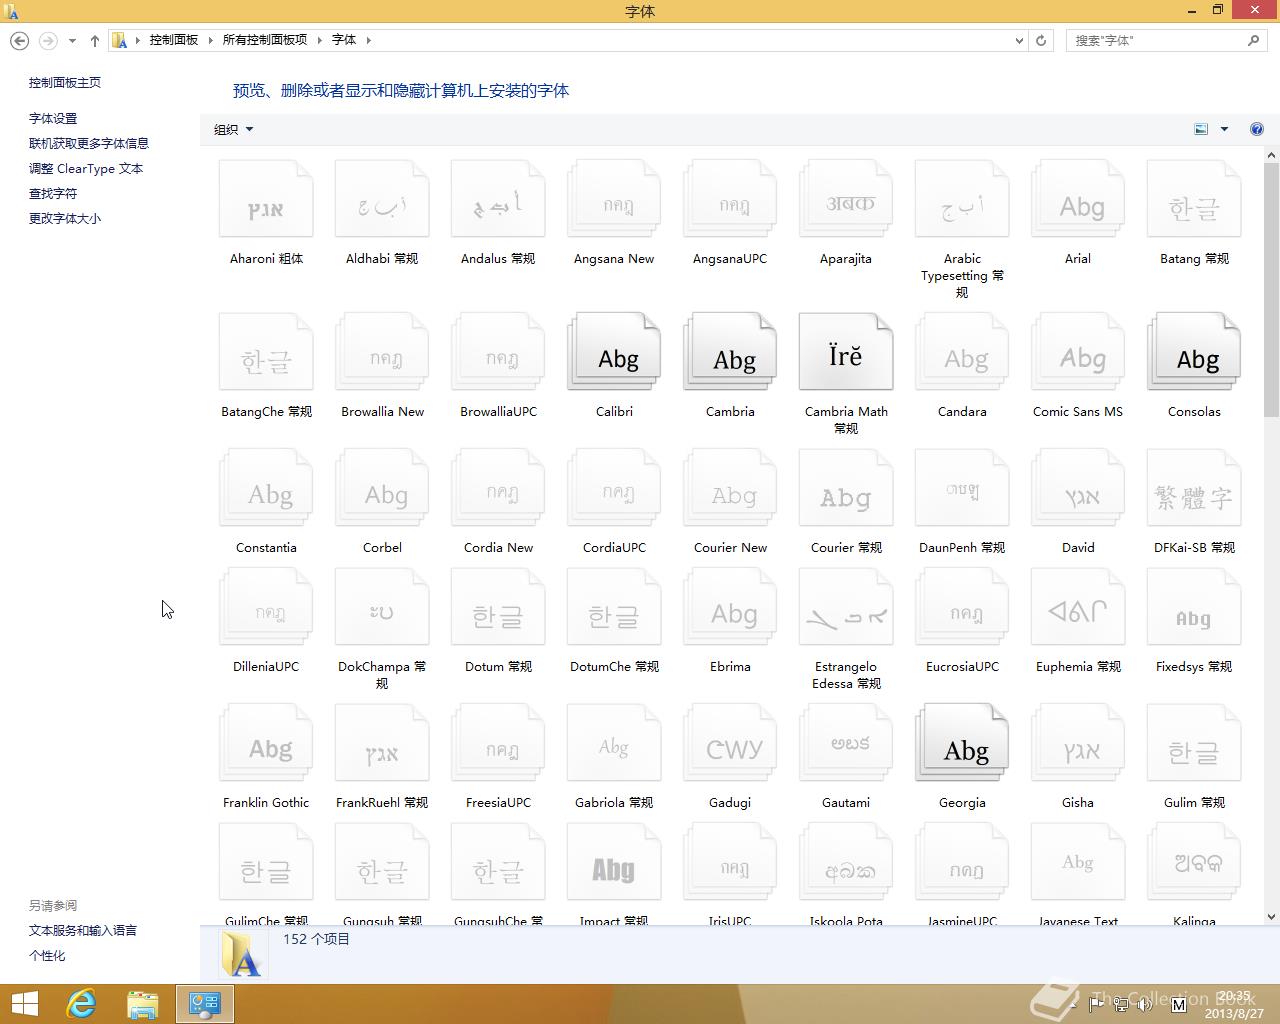Select the Estrangelo Edessa font icon
The height and width of the screenshot is (1024, 1280).
tap(846, 607)
